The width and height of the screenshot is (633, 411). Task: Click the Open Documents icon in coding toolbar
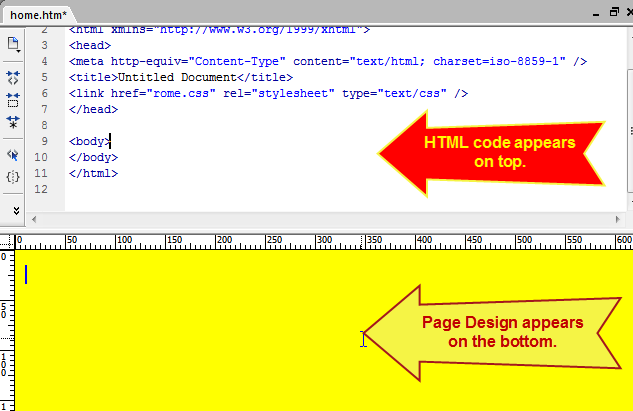tap(14, 45)
